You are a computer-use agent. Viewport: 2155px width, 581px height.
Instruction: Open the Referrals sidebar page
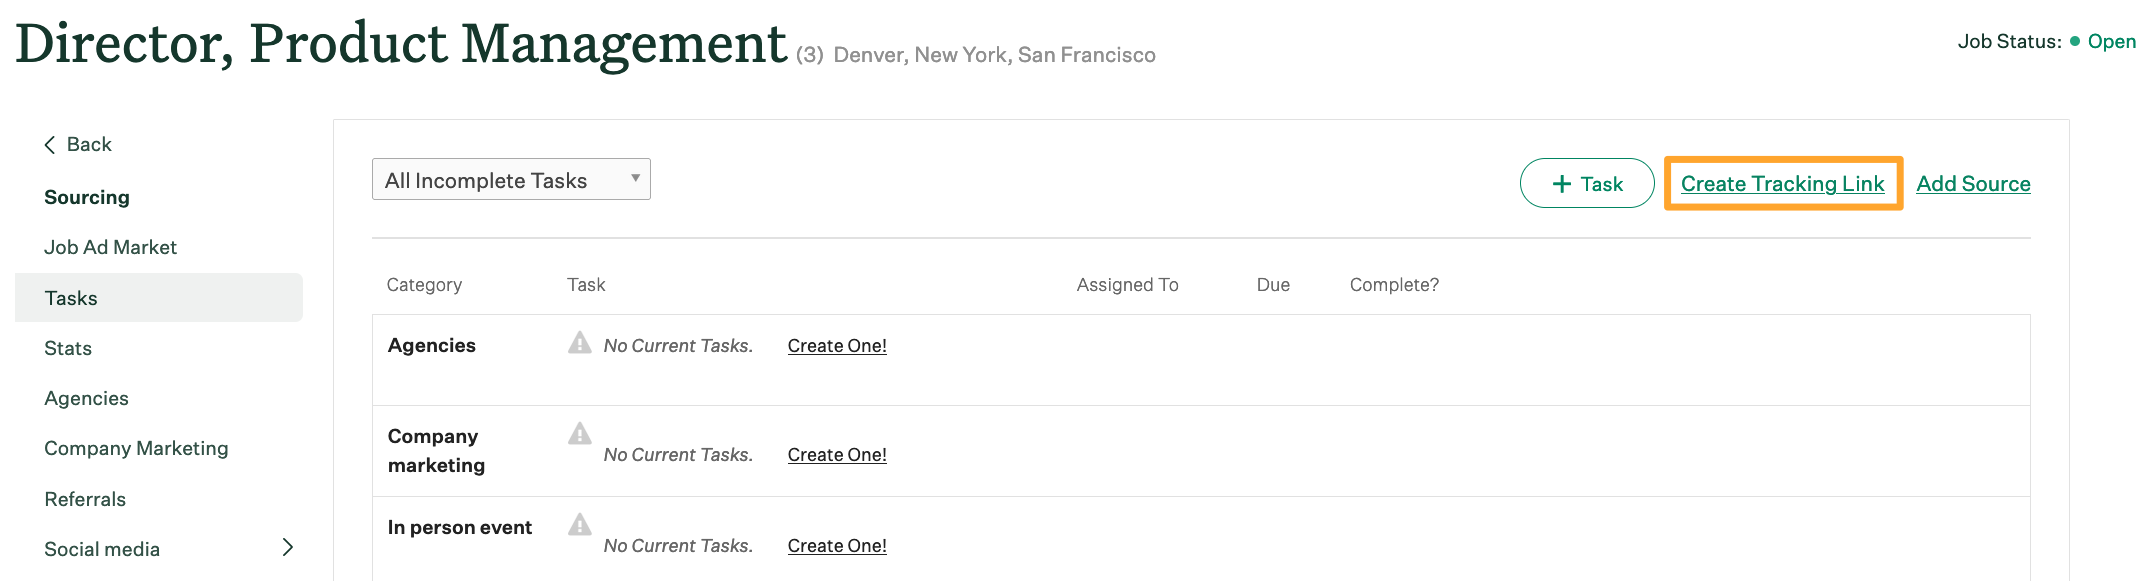tap(84, 498)
